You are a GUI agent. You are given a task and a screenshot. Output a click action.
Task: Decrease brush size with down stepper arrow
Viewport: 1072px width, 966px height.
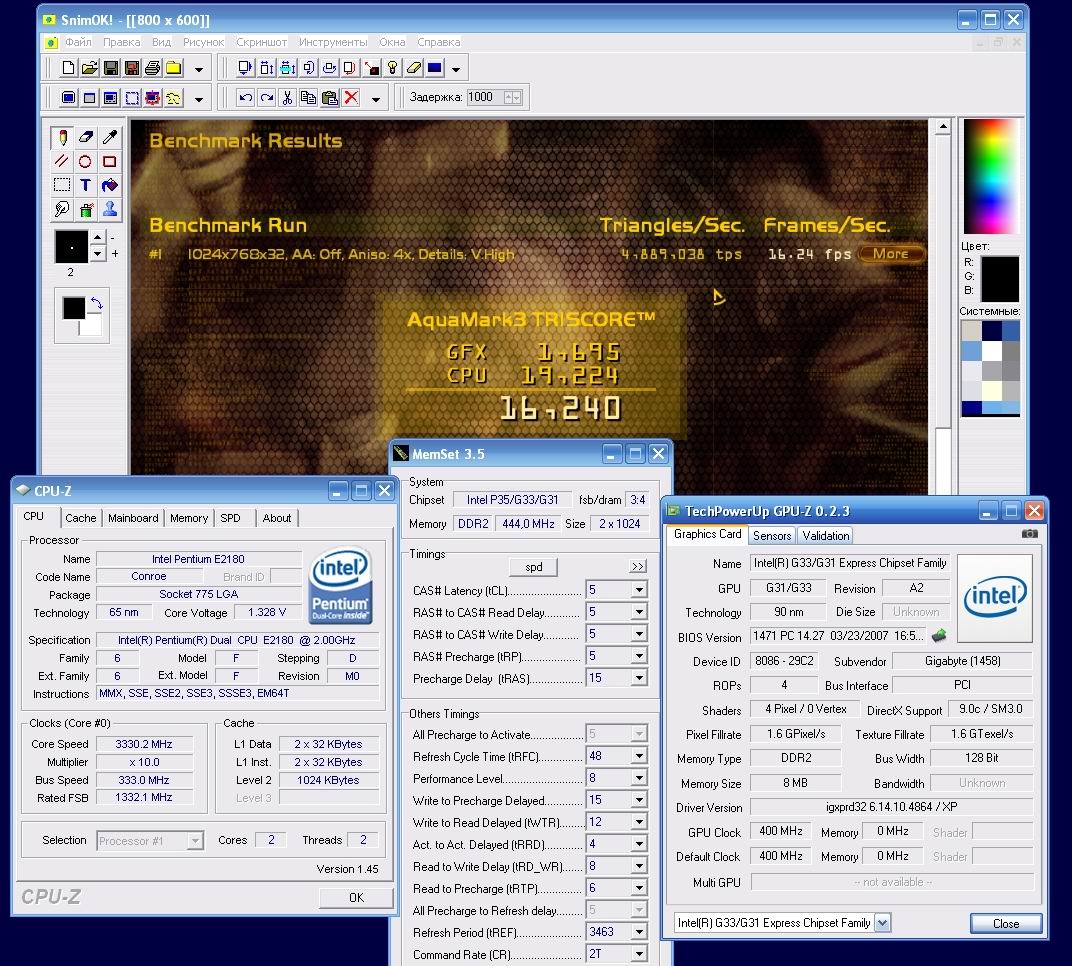point(98,254)
